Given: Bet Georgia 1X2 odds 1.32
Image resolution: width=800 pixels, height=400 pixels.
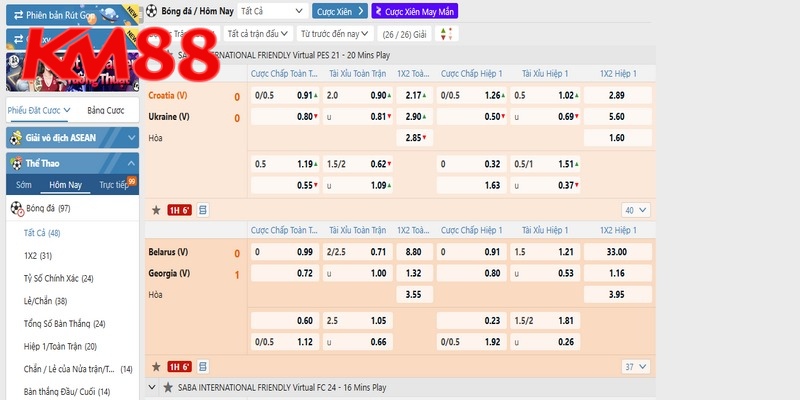Looking at the screenshot, I should 414,273.
